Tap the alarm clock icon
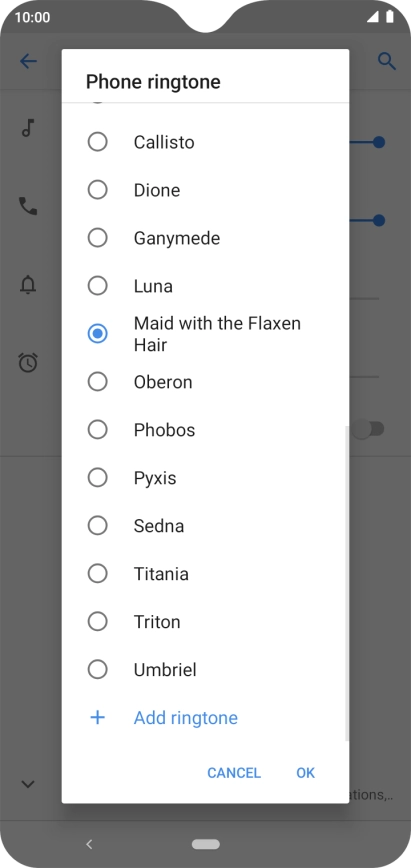This screenshot has width=411, height=868. pyautogui.click(x=28, y=363)
